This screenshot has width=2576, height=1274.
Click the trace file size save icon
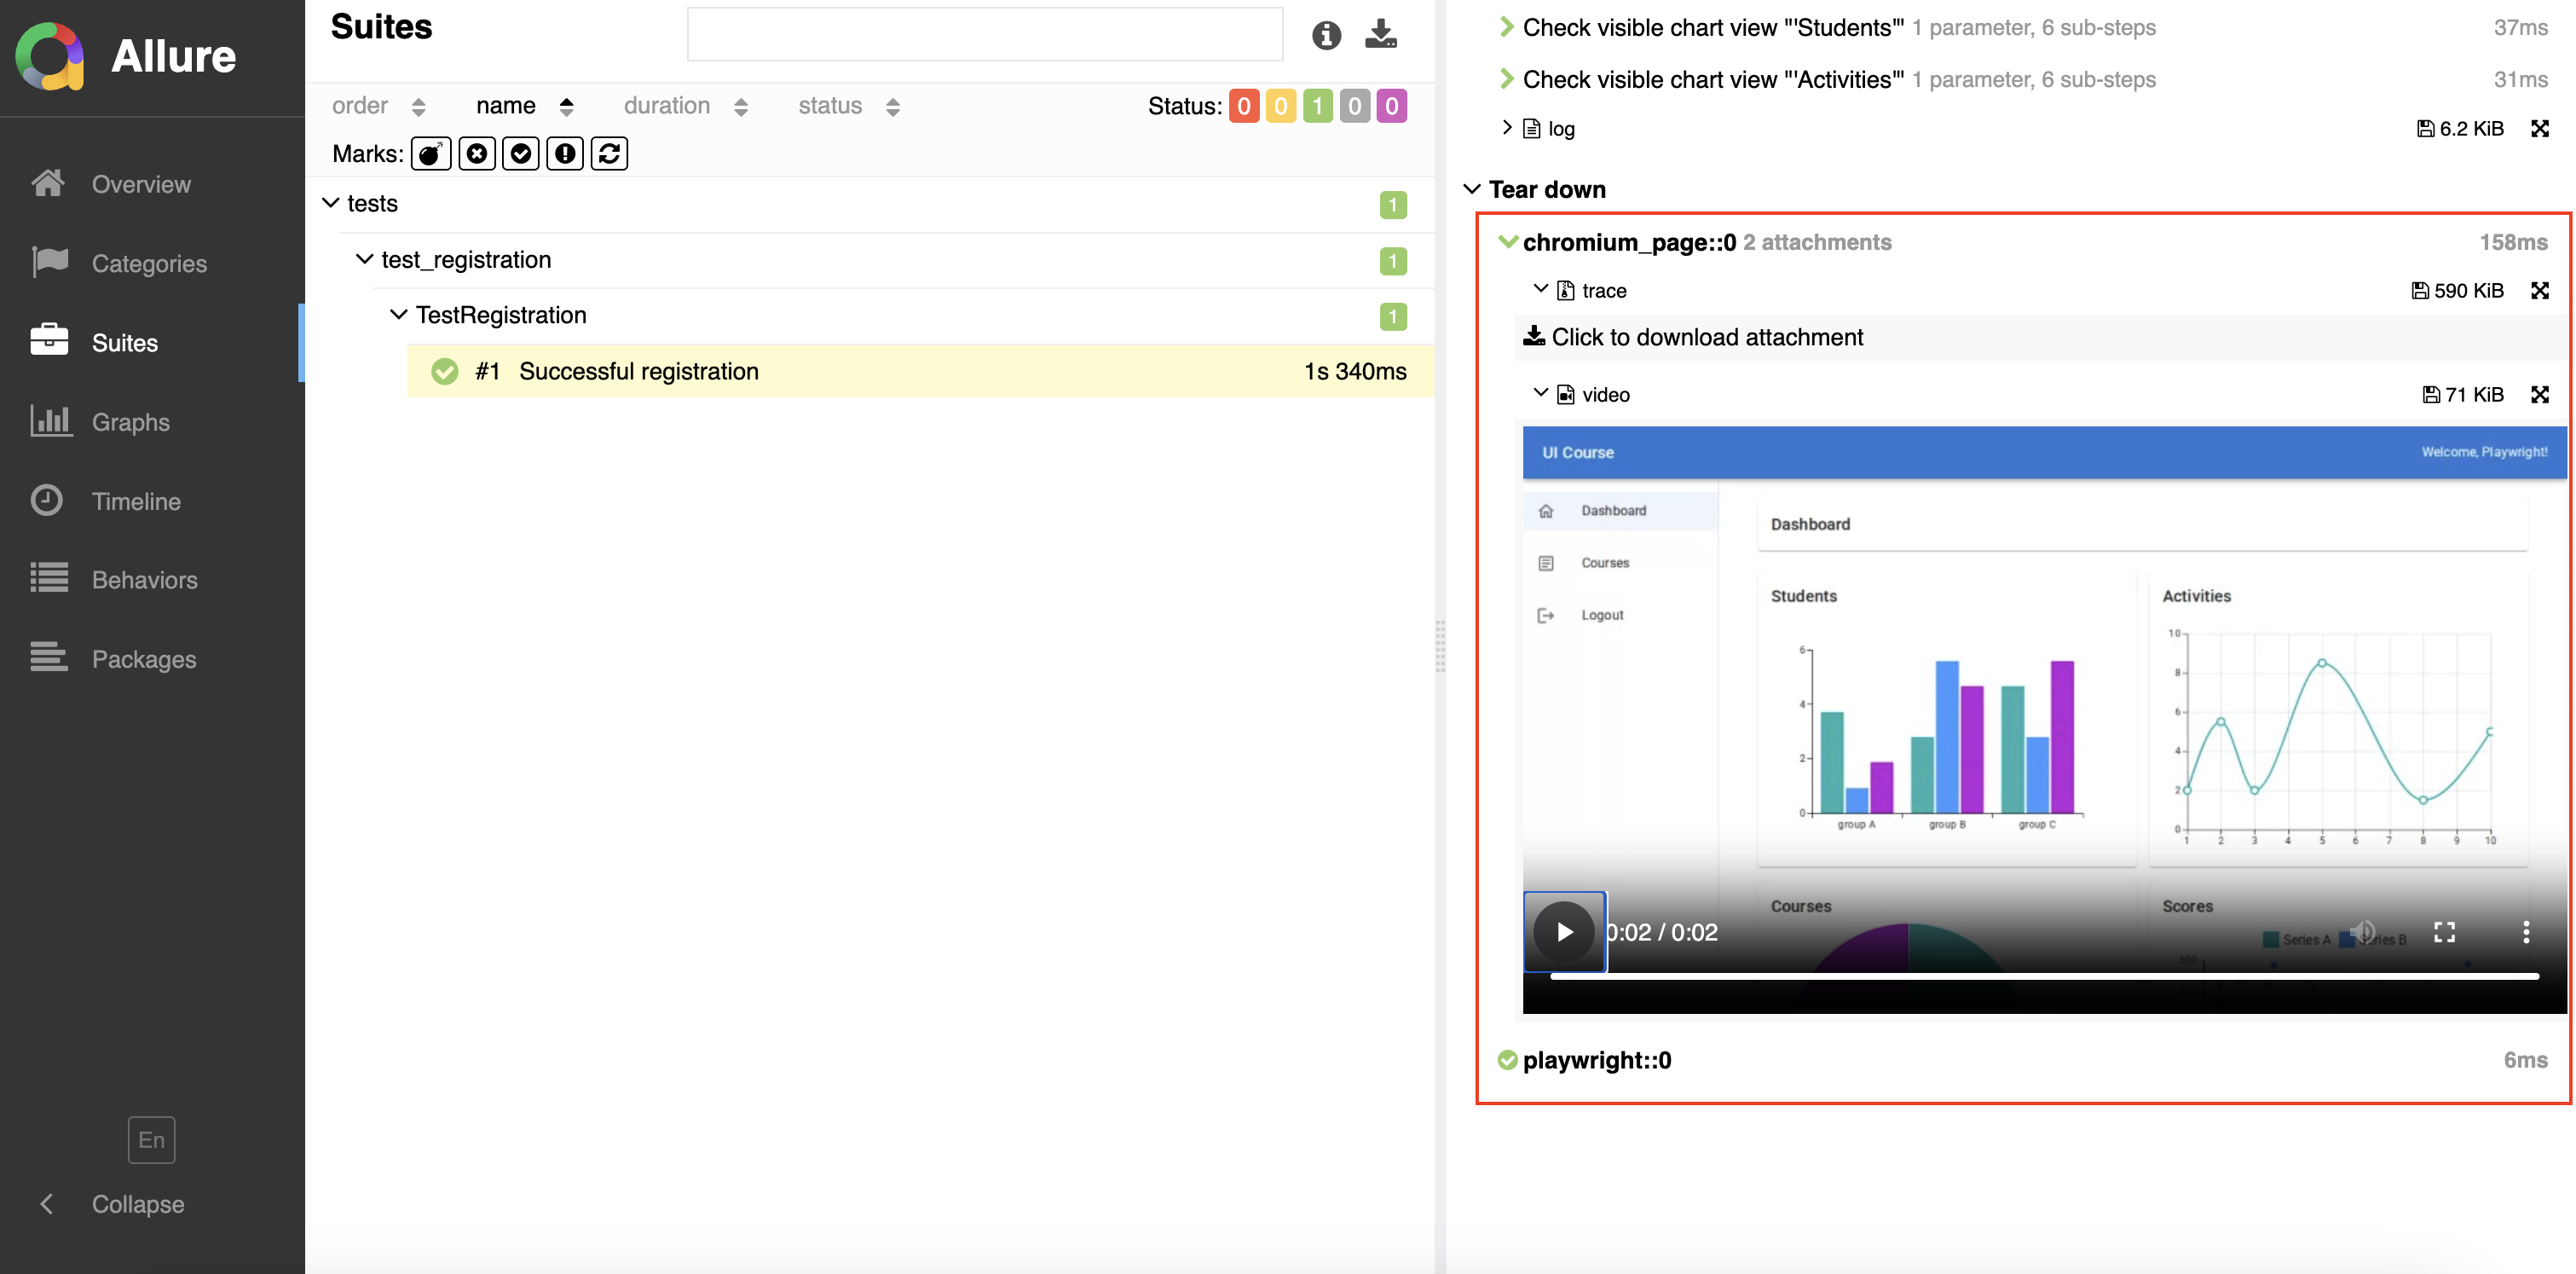[2420, 291]
